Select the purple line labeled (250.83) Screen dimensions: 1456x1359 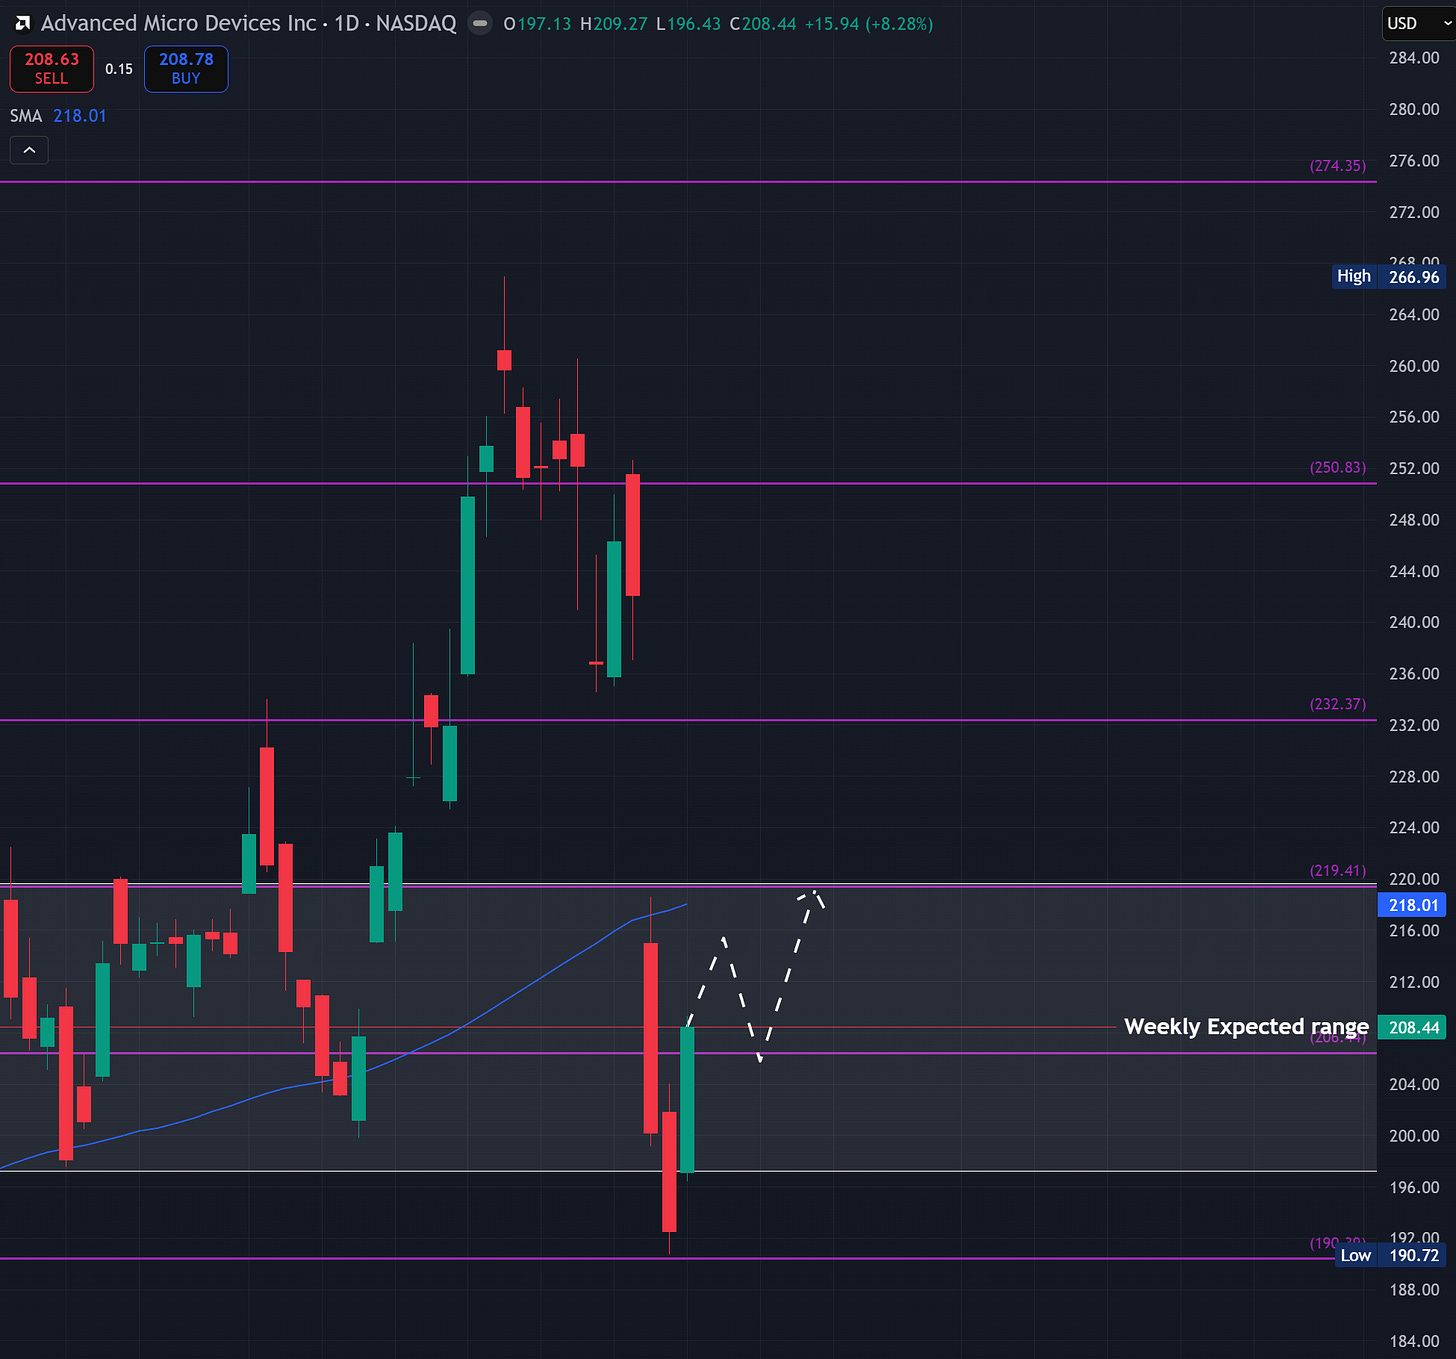click(688, 484)
